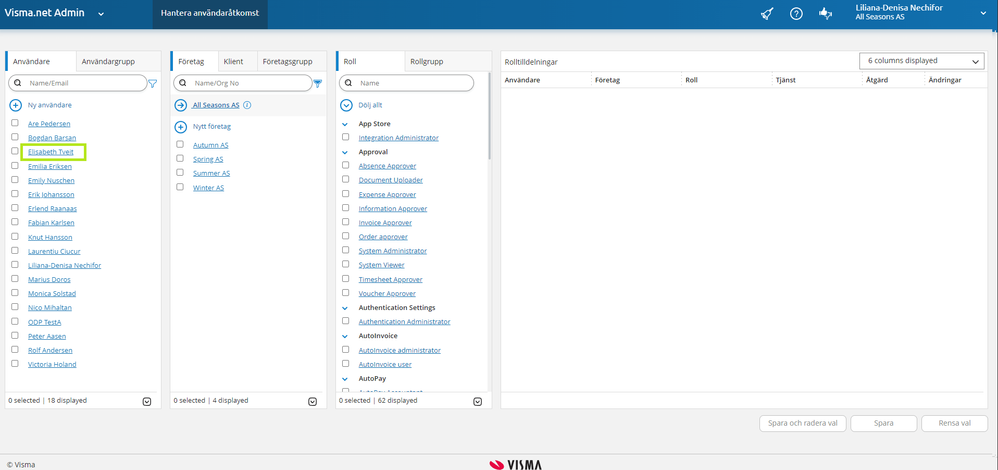This screenshot has width=998, height=470.
Task: Tick the AutoInvoice user checkbox
Action: coord(346,364)
